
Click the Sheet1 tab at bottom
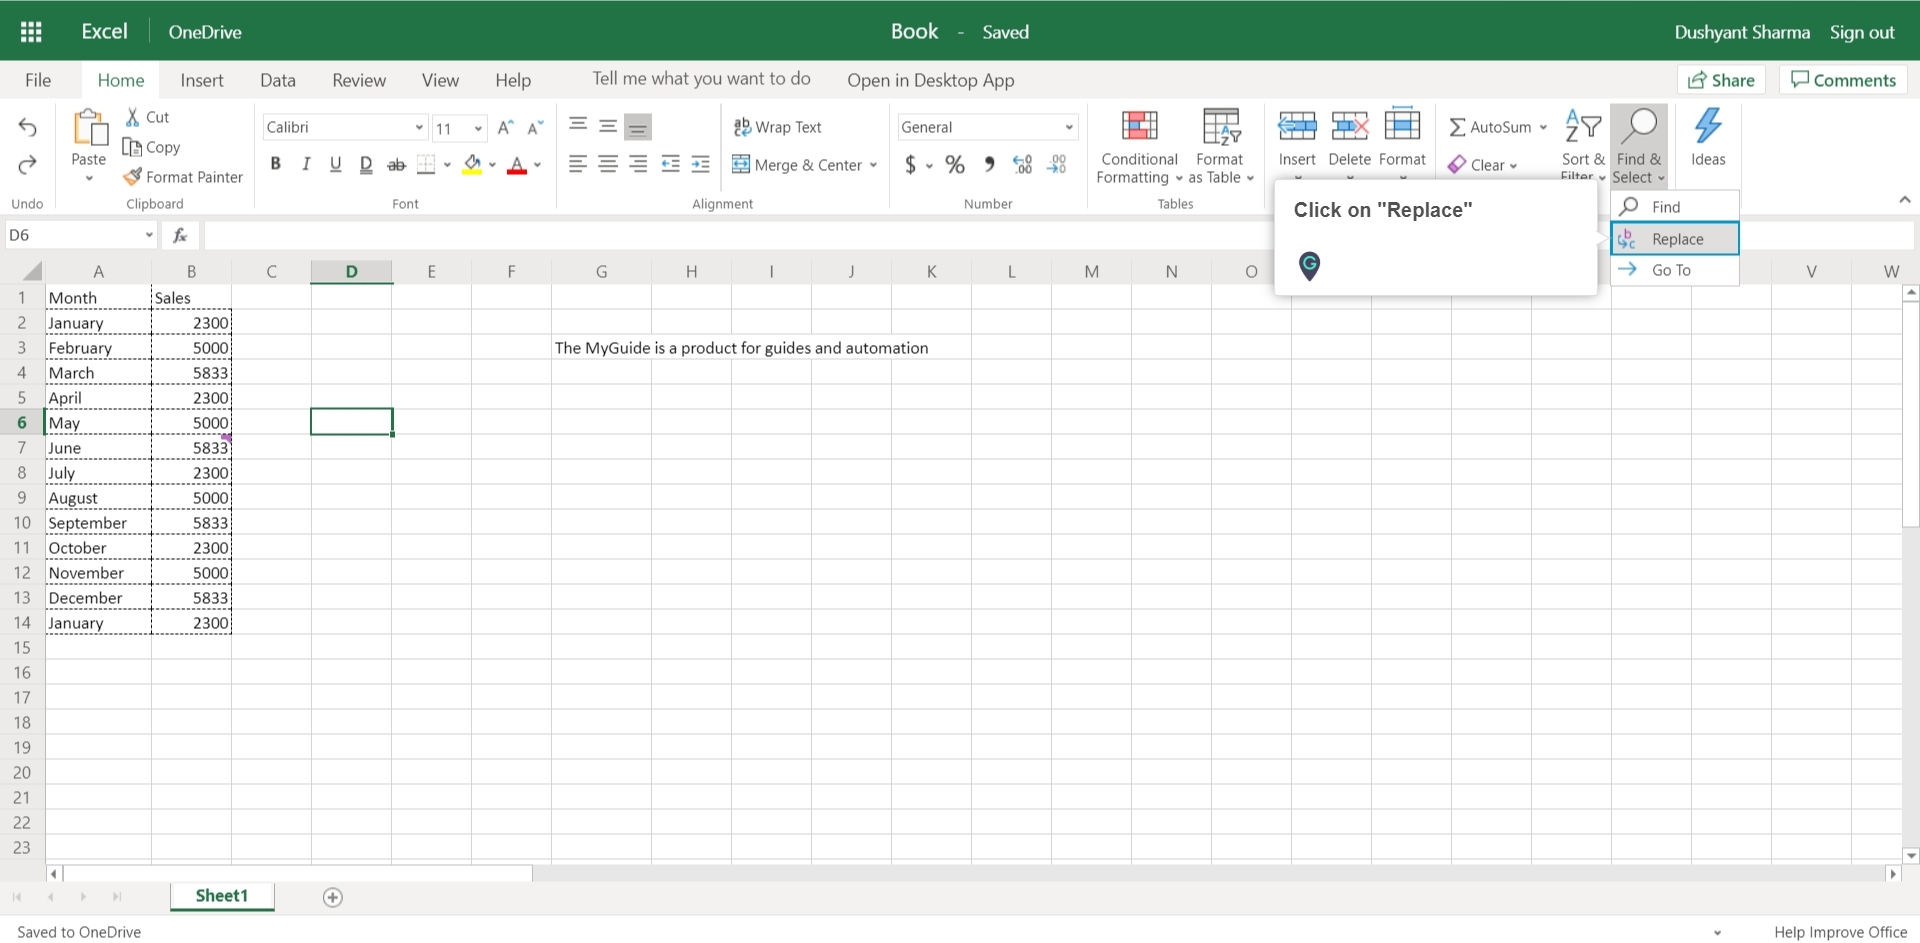[x=221, y=896]
